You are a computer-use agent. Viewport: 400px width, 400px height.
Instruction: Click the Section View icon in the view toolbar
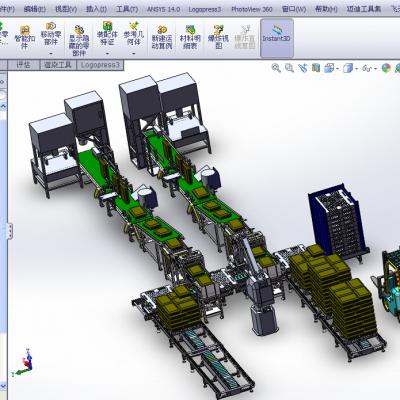(316, 68)
